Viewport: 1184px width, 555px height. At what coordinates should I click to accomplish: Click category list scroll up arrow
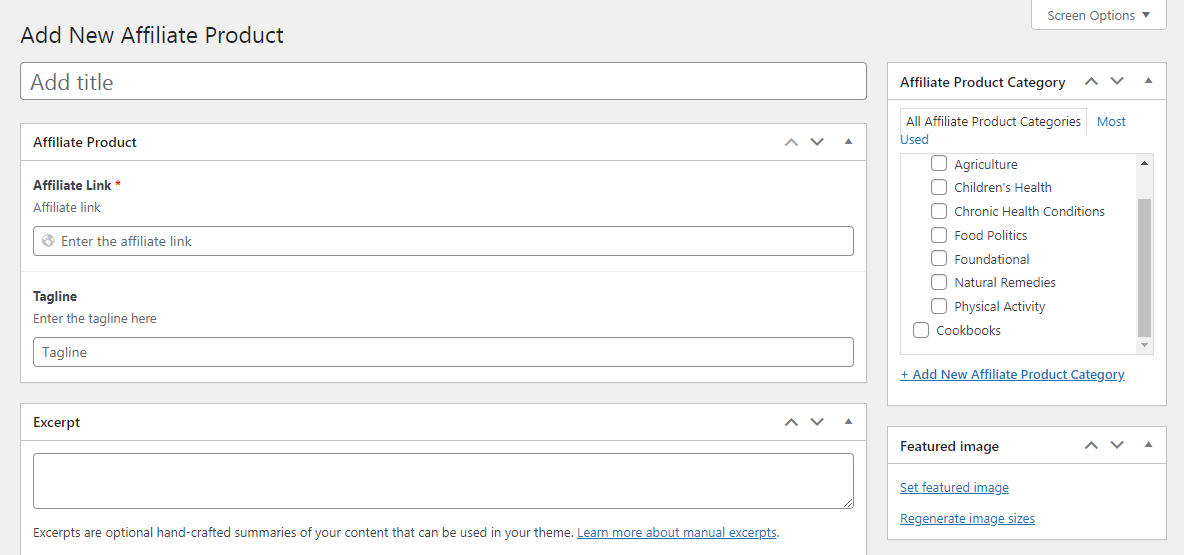tap(1145, 163)
